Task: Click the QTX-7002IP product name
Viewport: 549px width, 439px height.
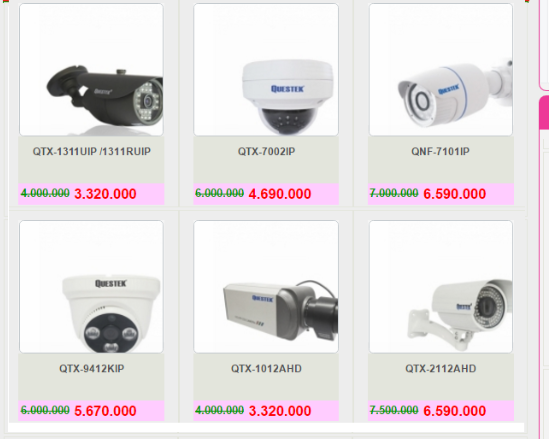Action: 266,152
